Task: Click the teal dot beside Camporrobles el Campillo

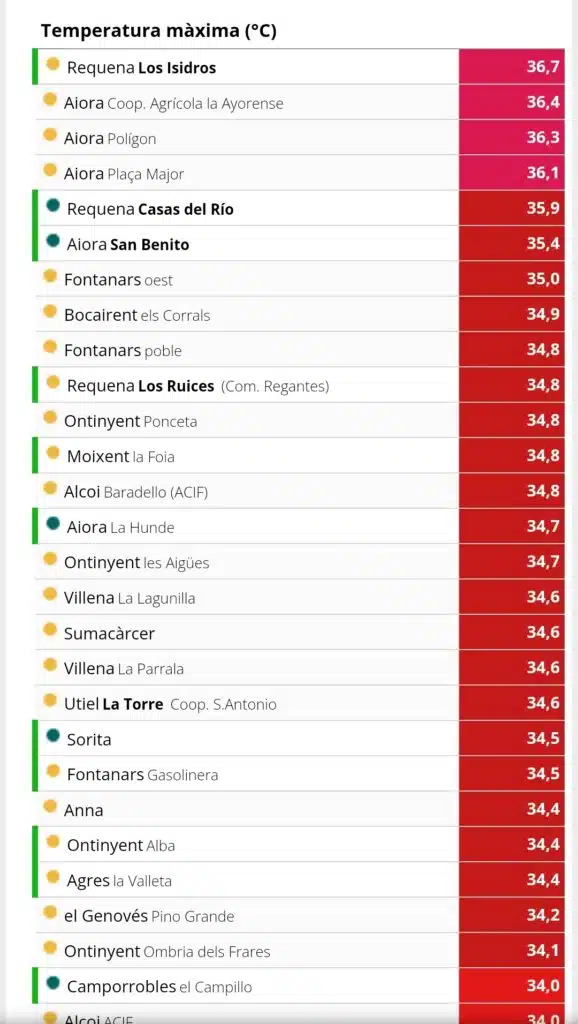Action: (x=53, y=984)
